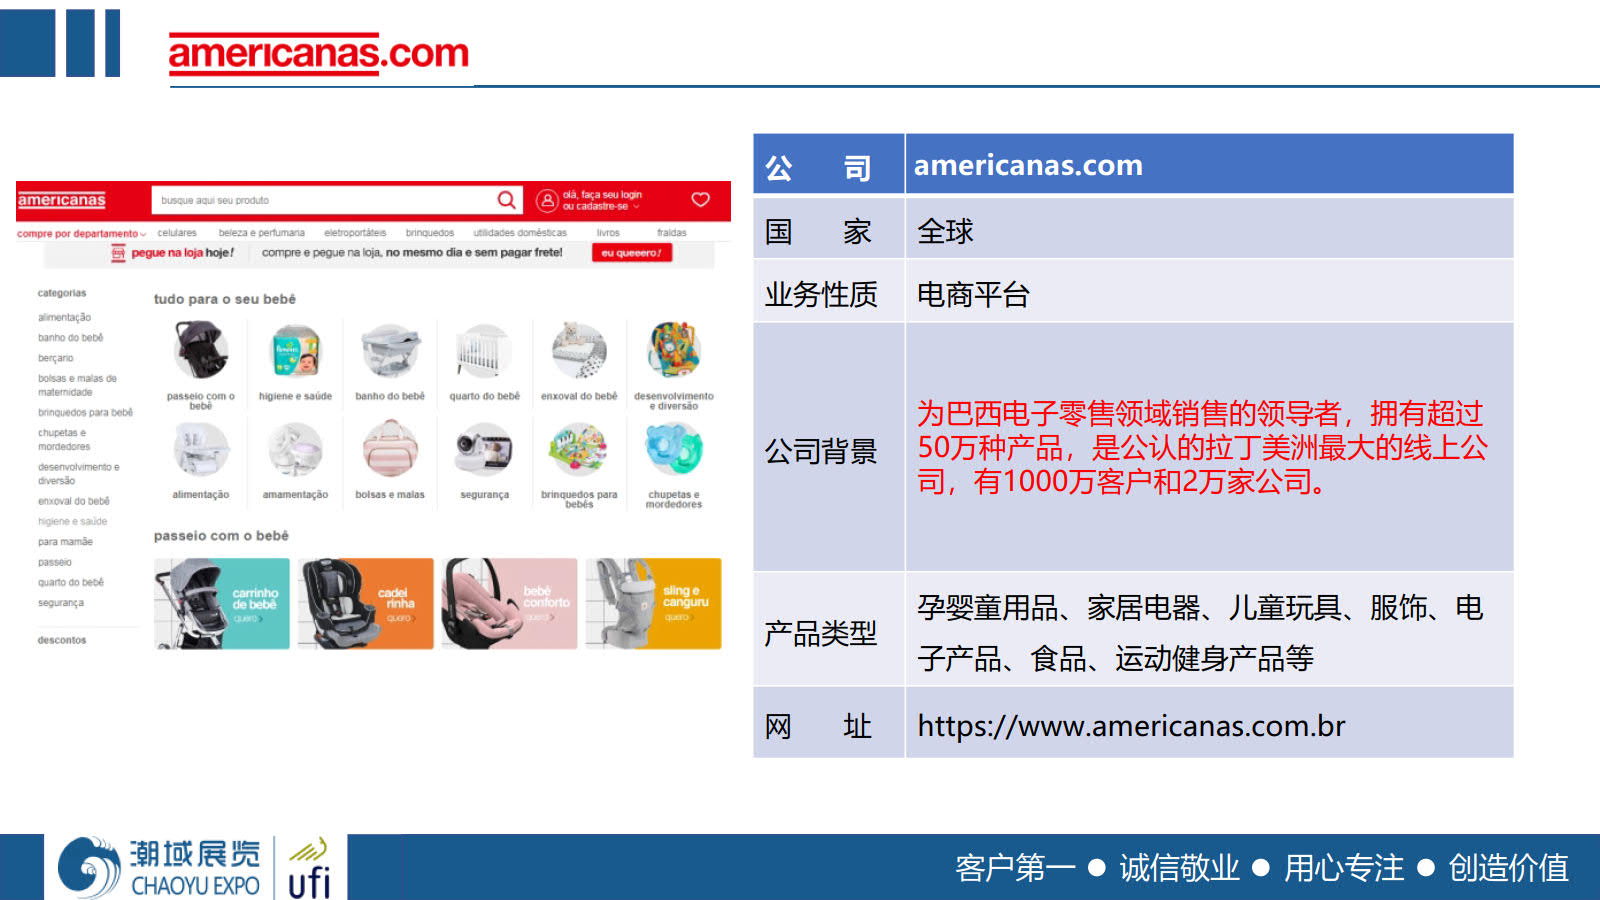The width and height of the screenshot is (1600, 900).
Task: Select 'eletroportáteis' in navigation bar
Action: [355, 233]
